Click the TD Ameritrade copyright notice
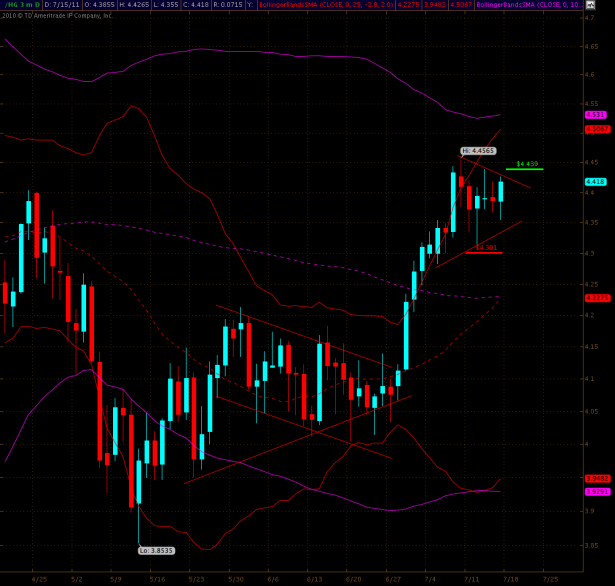This screenshot has width=615, height=586. 58,15
